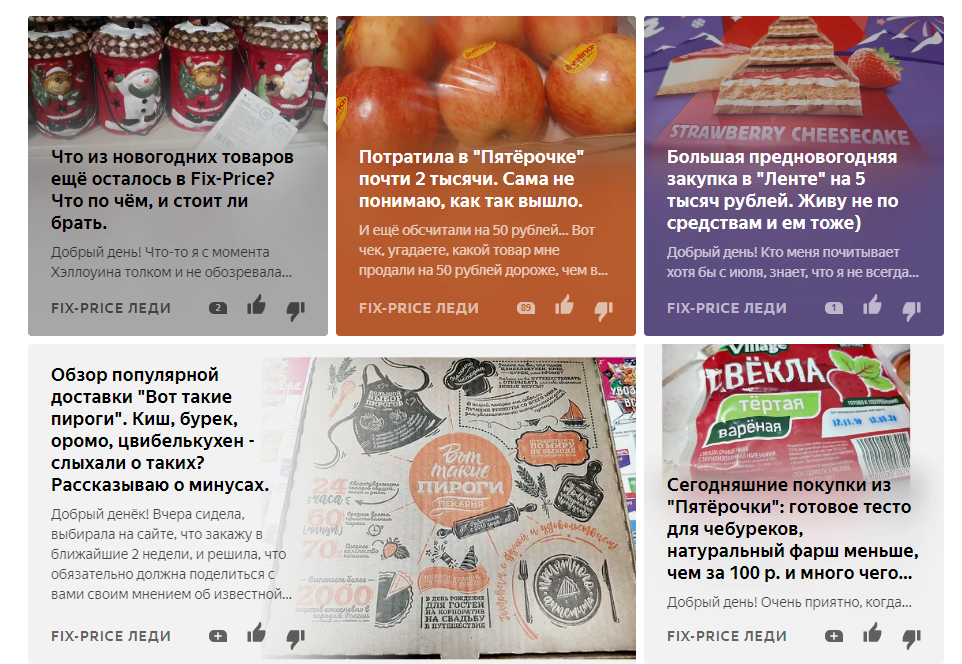Open comments on the Fix-Price New Year article

(x=218, y=308)
